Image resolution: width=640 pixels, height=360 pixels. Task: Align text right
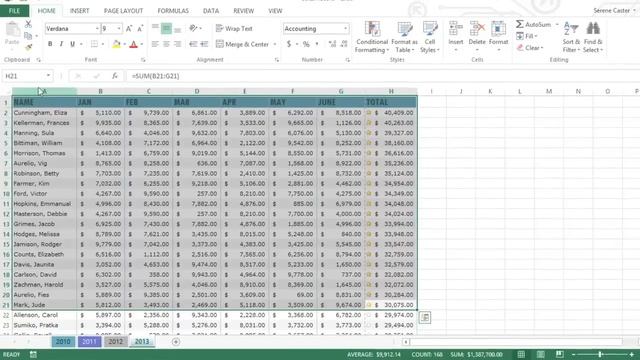(x=178, y=44)
